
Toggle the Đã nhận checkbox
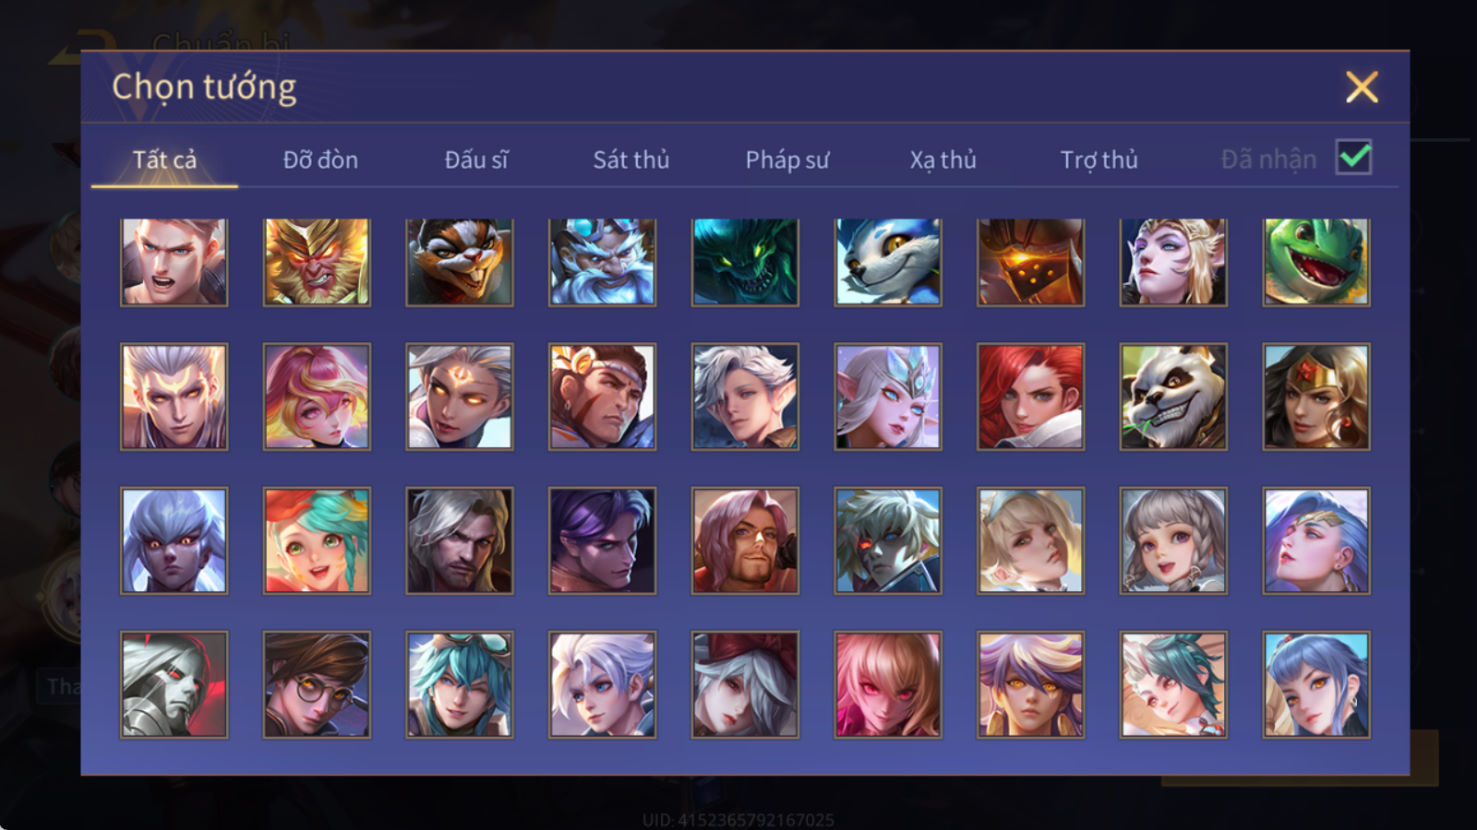click(x=1354, y=158)
